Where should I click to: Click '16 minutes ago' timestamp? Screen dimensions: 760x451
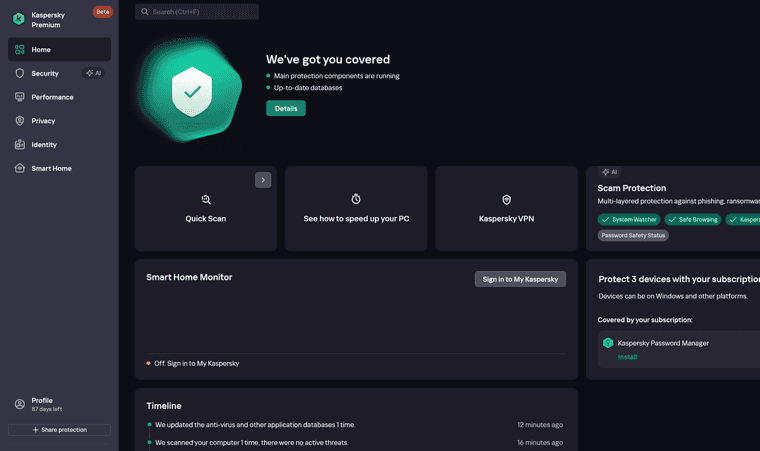[540, 443]
